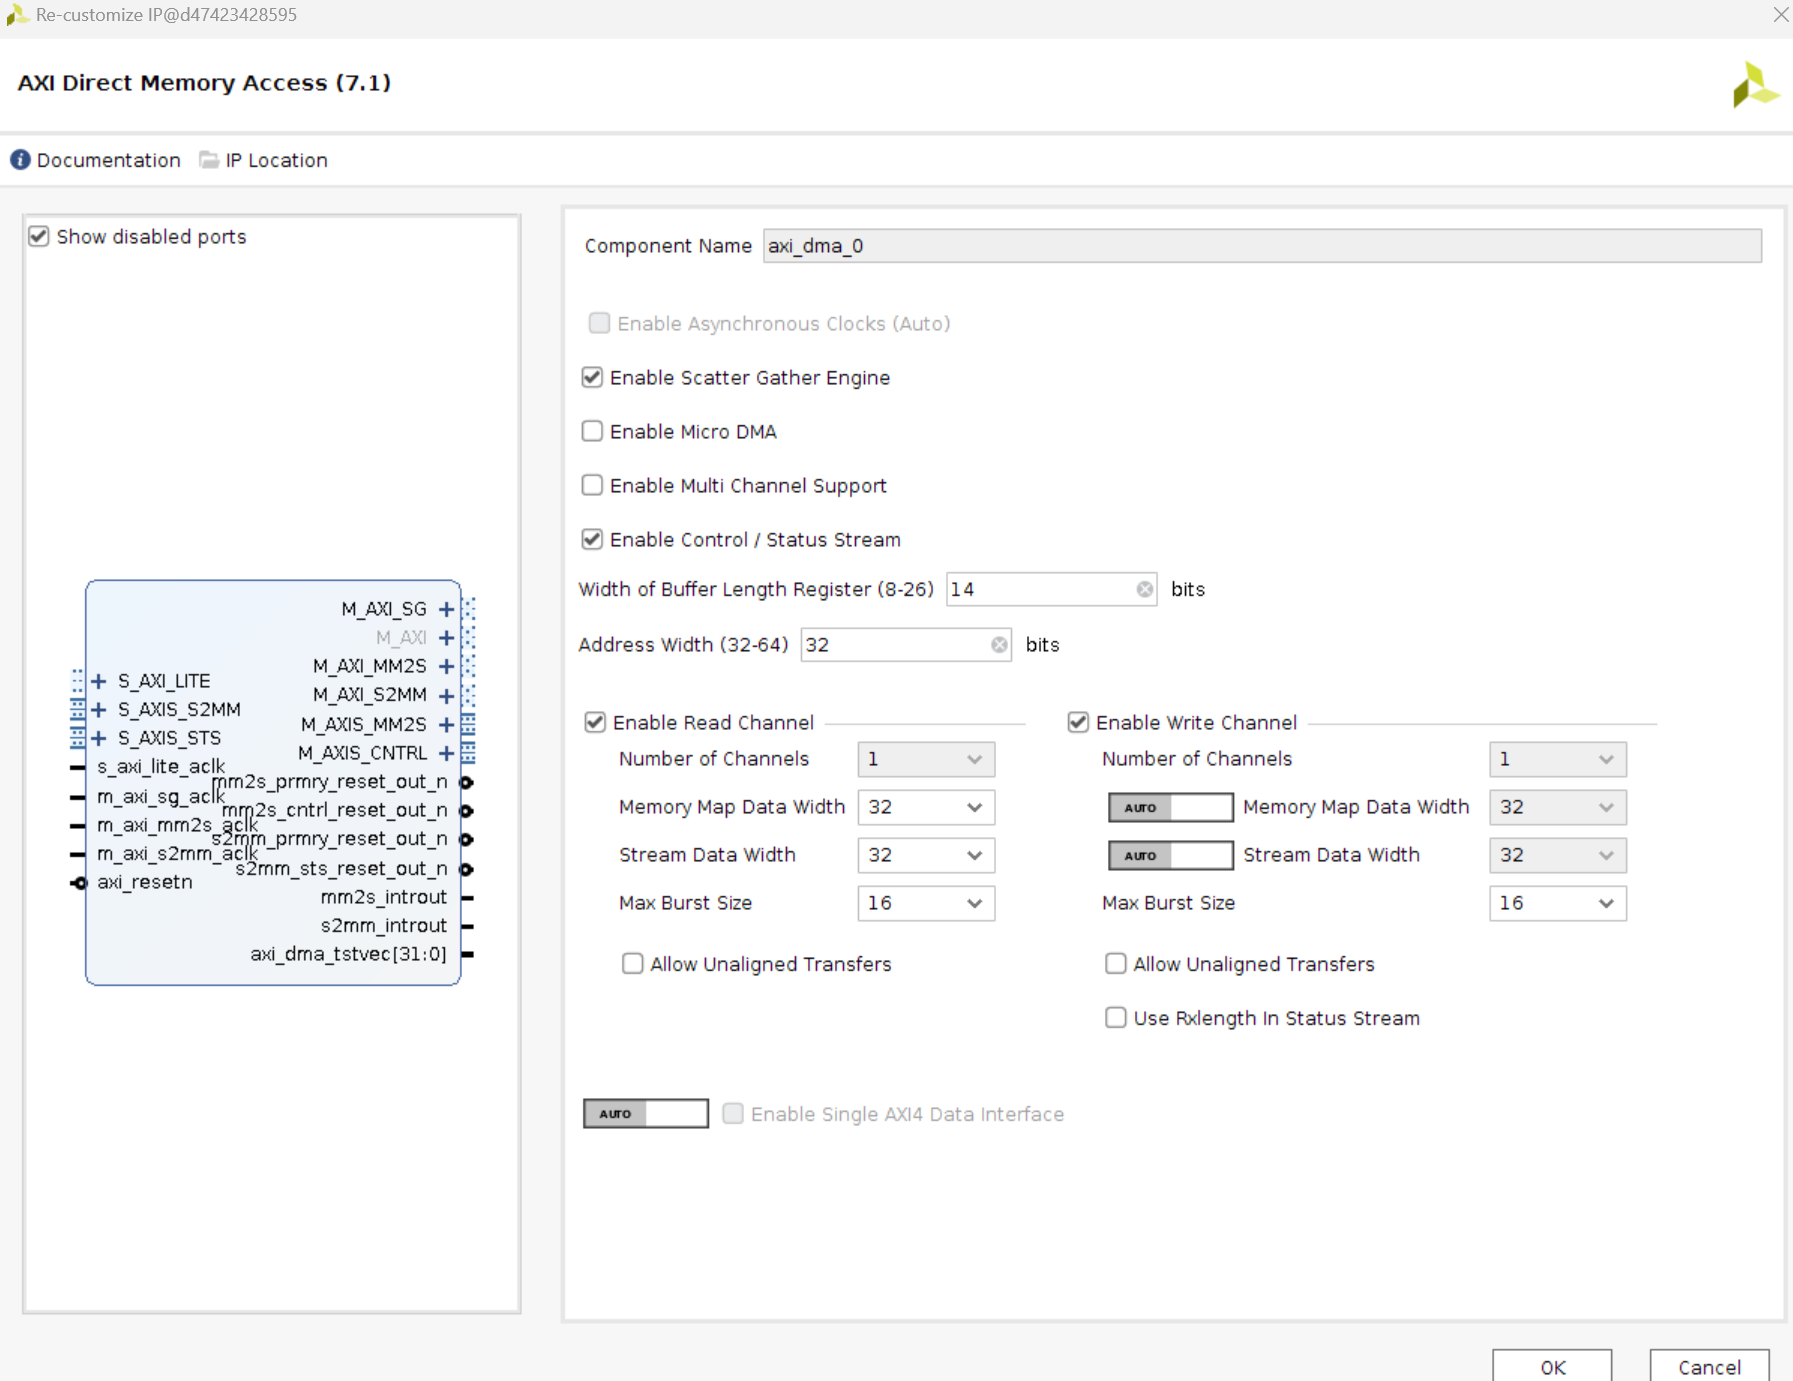Image resolution: width=1793 pixels, height=1381 pixels.
Task: Disable the Scatter Gather Engine checkbox
Action: click(593, 378)
